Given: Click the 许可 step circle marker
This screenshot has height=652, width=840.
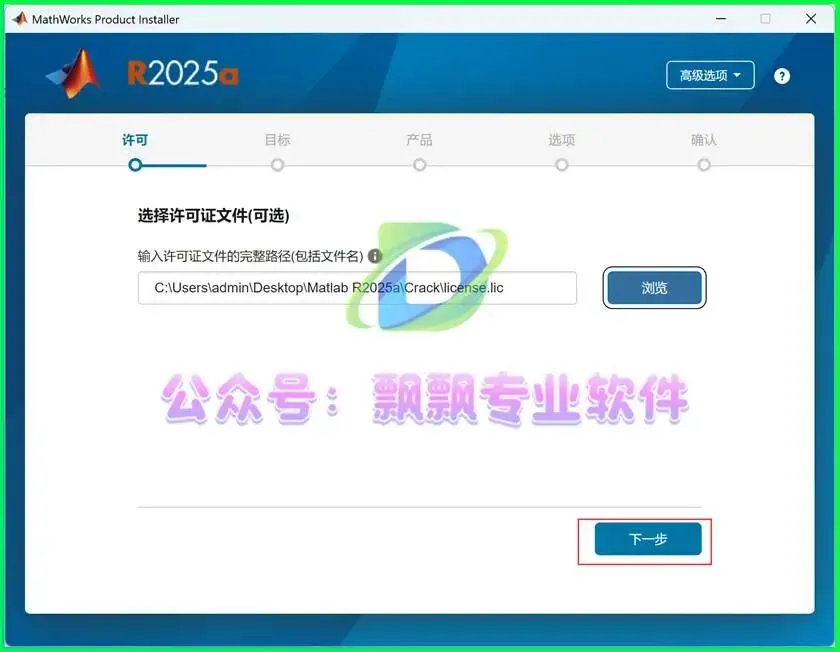Looking at the screenshot, I should (135, 165).
